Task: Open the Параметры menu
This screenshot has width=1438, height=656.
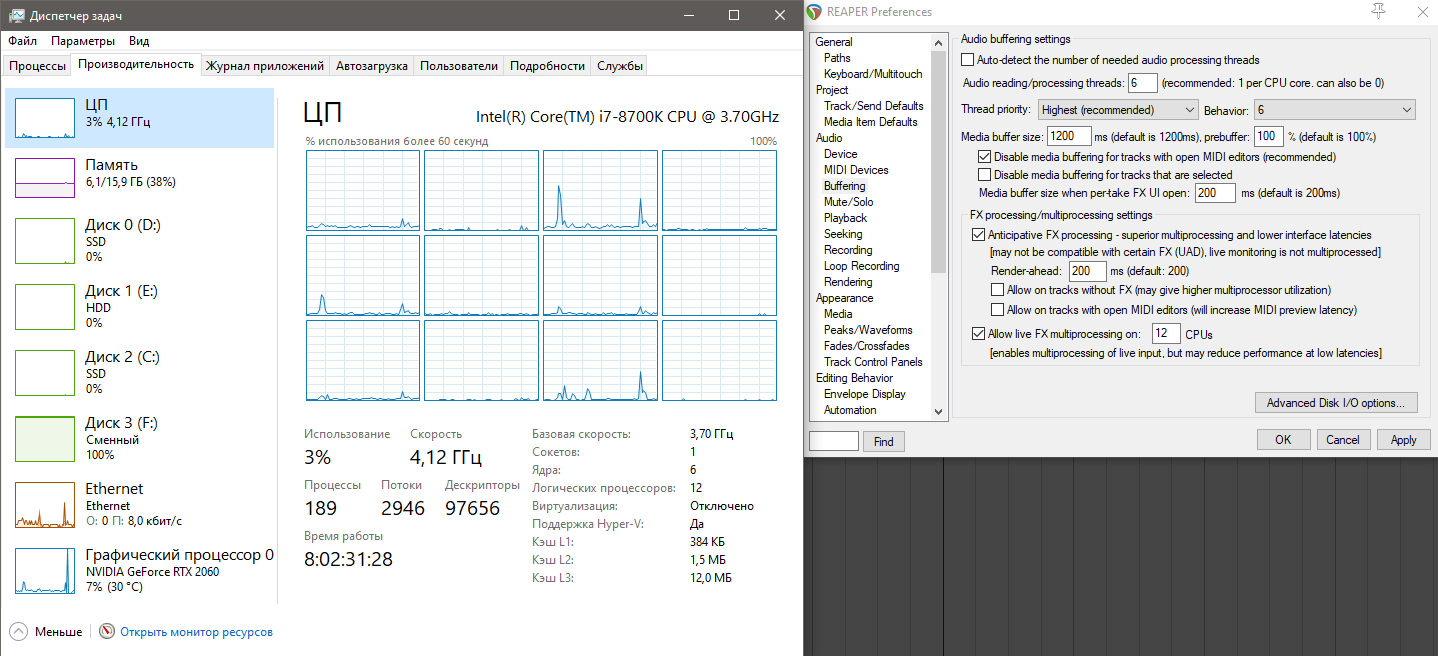Action: [83, 41]
